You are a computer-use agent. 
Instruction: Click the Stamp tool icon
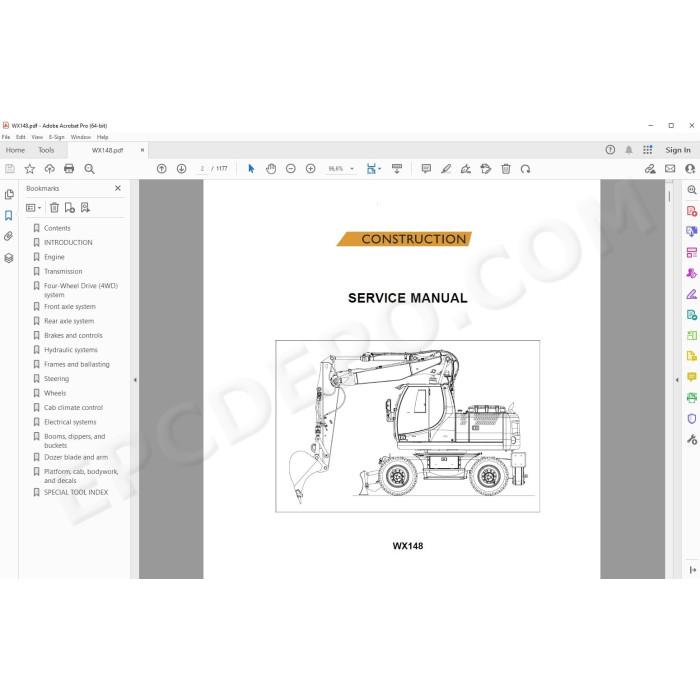point(486,169)
